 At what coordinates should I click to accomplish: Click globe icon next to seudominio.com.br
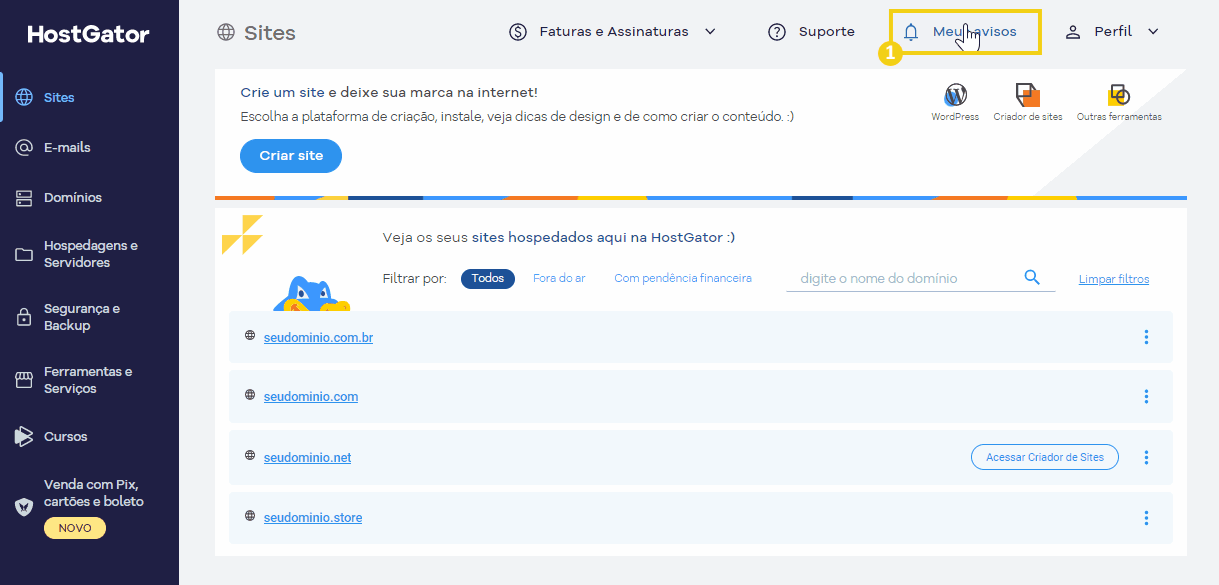(250, 335)
